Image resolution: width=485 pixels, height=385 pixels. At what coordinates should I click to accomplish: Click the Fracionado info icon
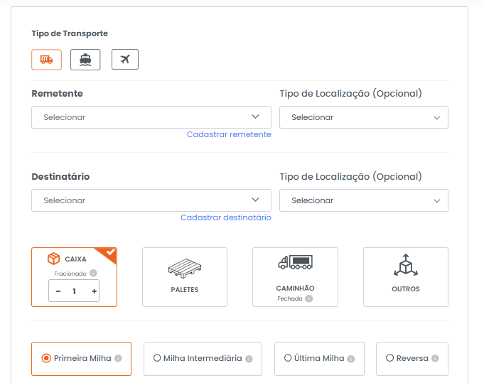coord(93,273)
